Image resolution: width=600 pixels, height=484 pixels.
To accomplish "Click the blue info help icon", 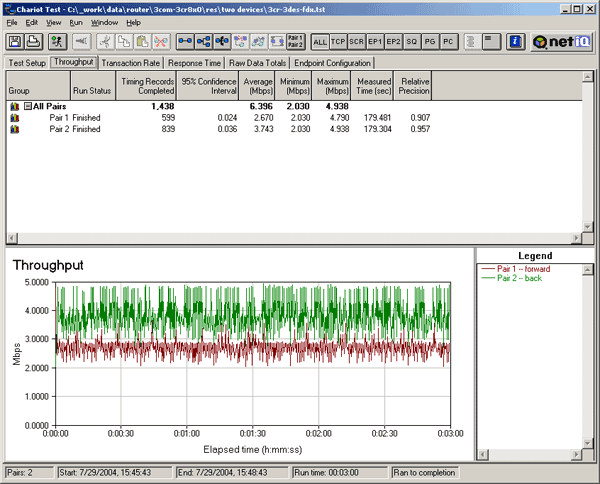I will [x=515, y=41].
